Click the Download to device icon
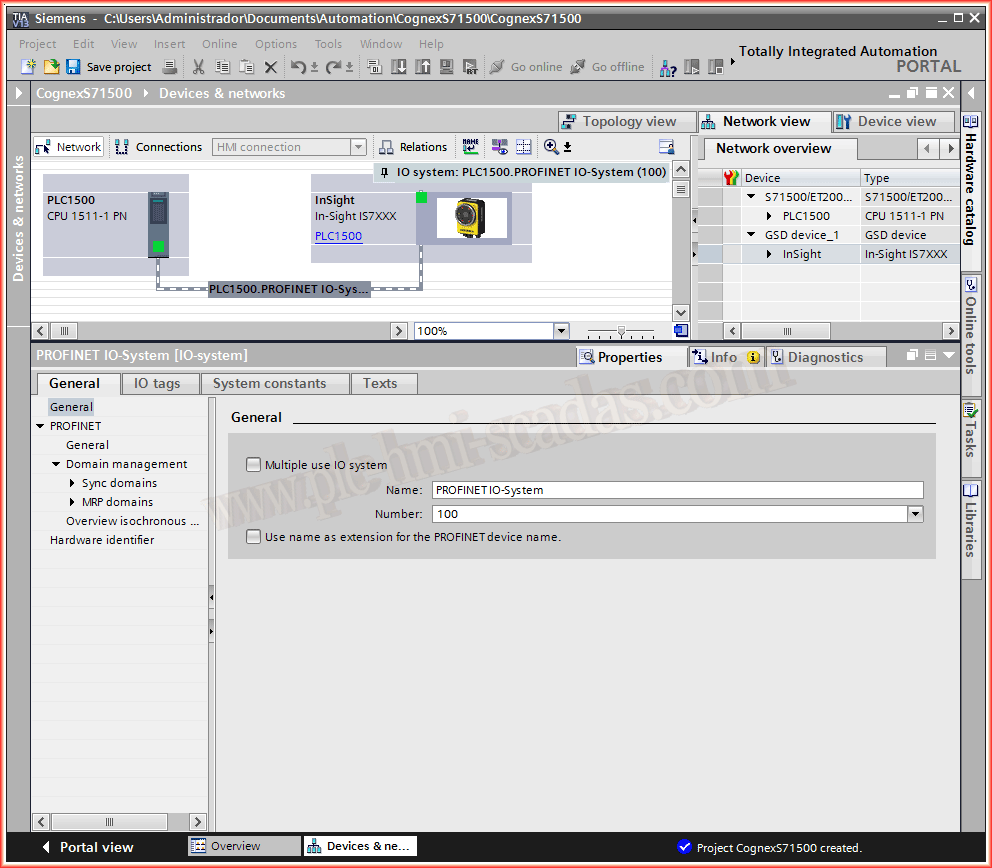 coord(399,67)
